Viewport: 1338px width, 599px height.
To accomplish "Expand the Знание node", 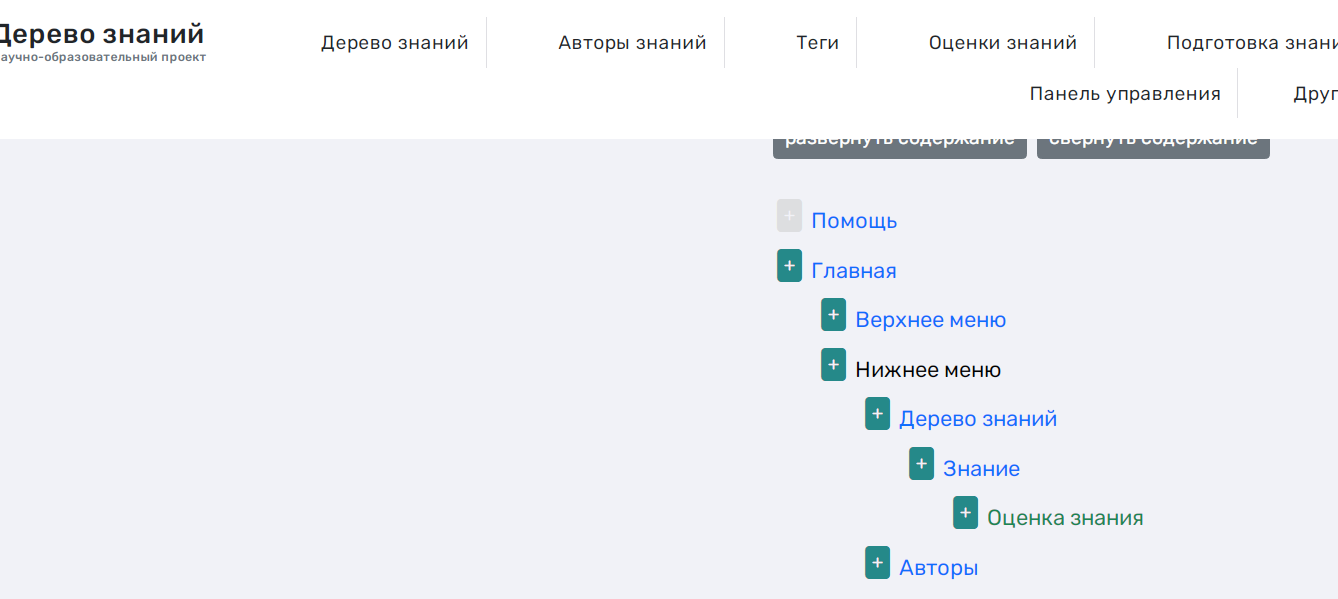I will point(921,463).
